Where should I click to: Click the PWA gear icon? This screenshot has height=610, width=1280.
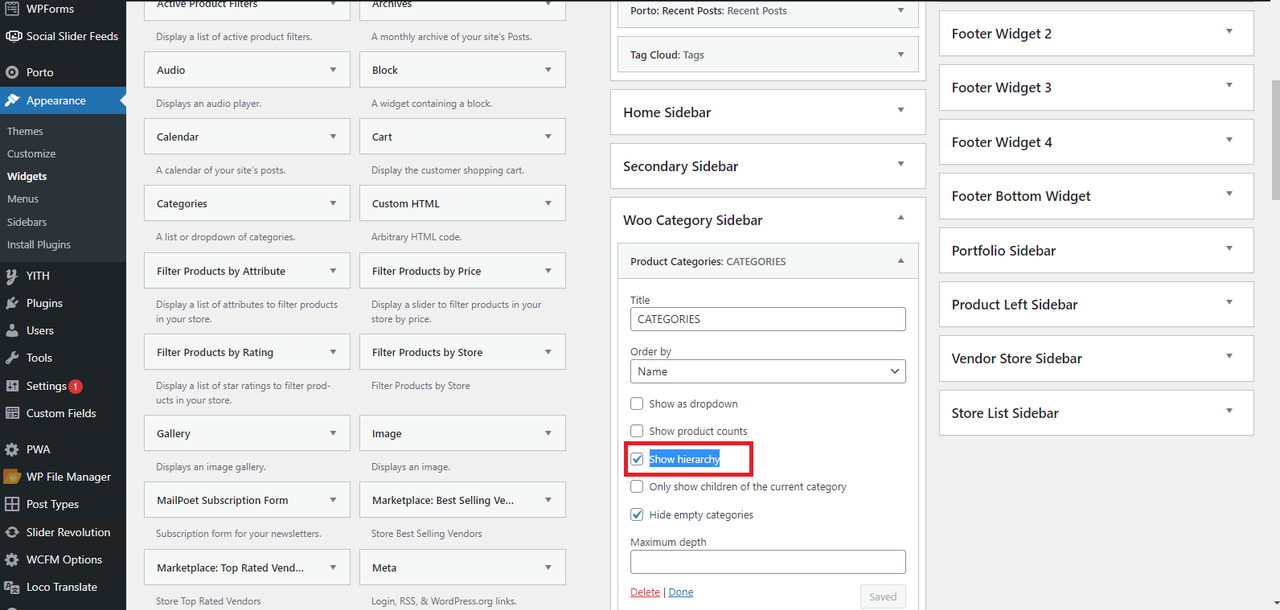(12, 449)
